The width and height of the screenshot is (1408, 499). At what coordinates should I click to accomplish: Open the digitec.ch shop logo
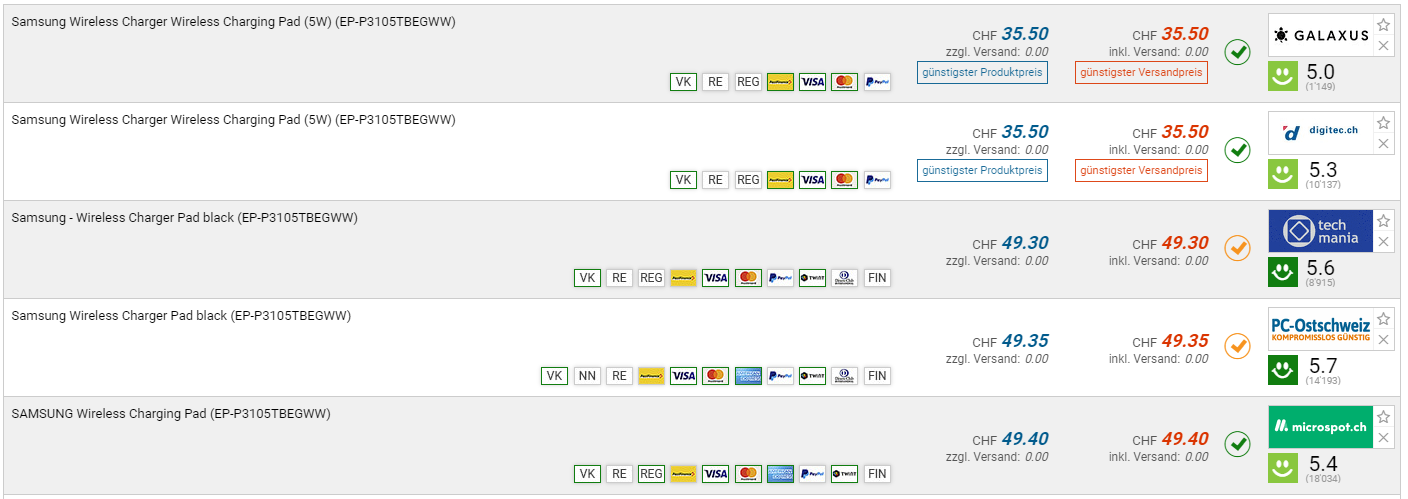[1320, 133]
